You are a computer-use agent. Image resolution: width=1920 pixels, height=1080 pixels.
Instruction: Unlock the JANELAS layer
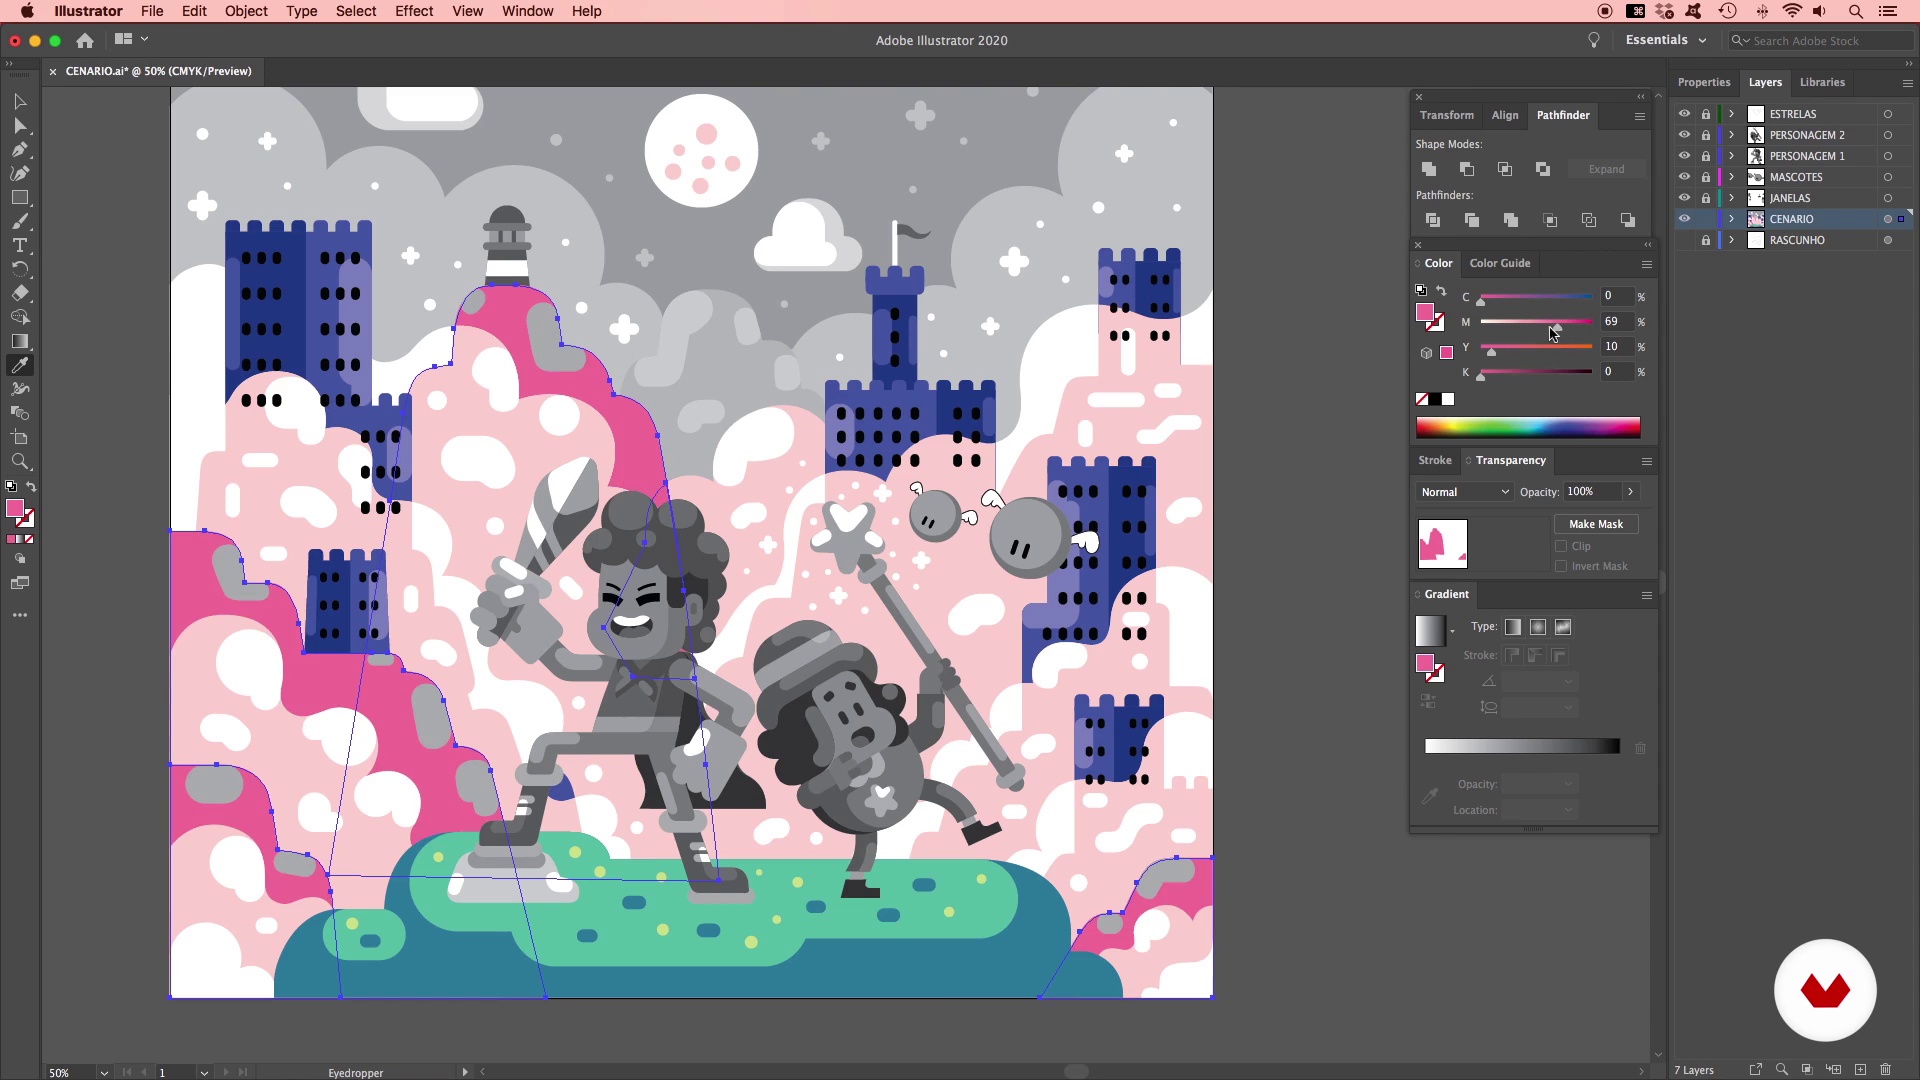[x=1706, y=198]
